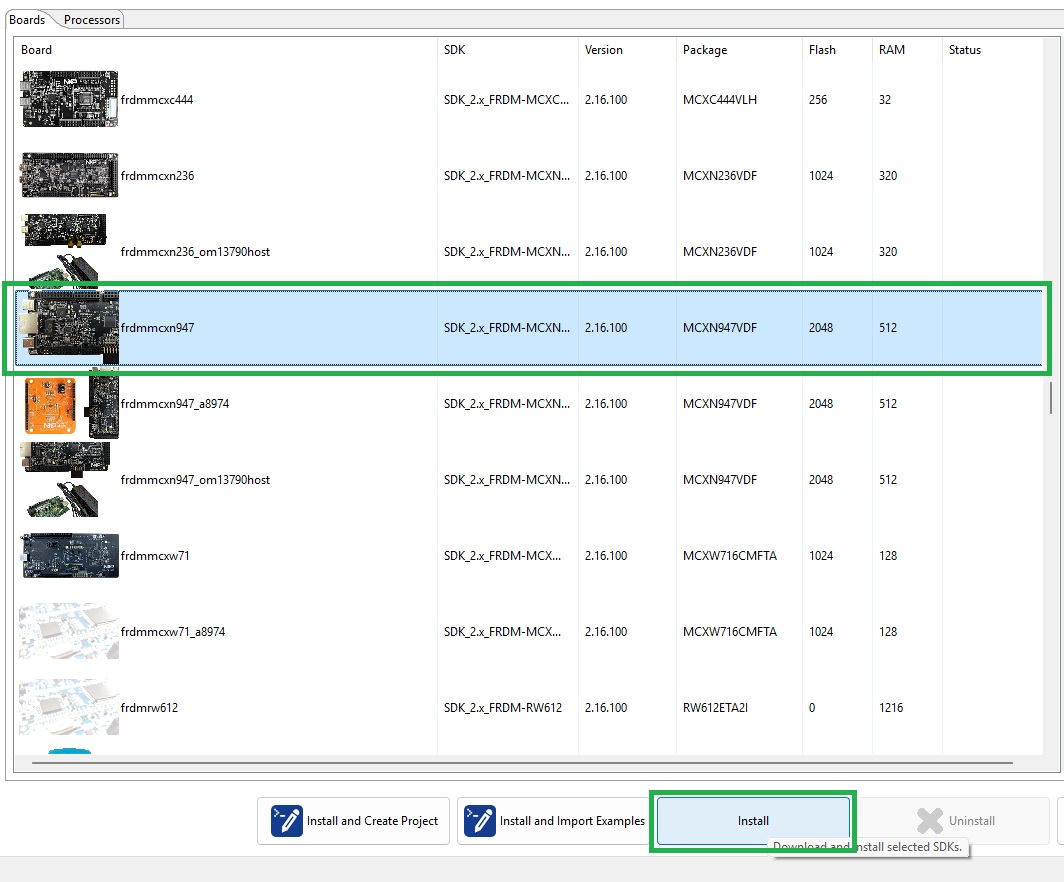Click Install and Import Examples

click(554, 820)
